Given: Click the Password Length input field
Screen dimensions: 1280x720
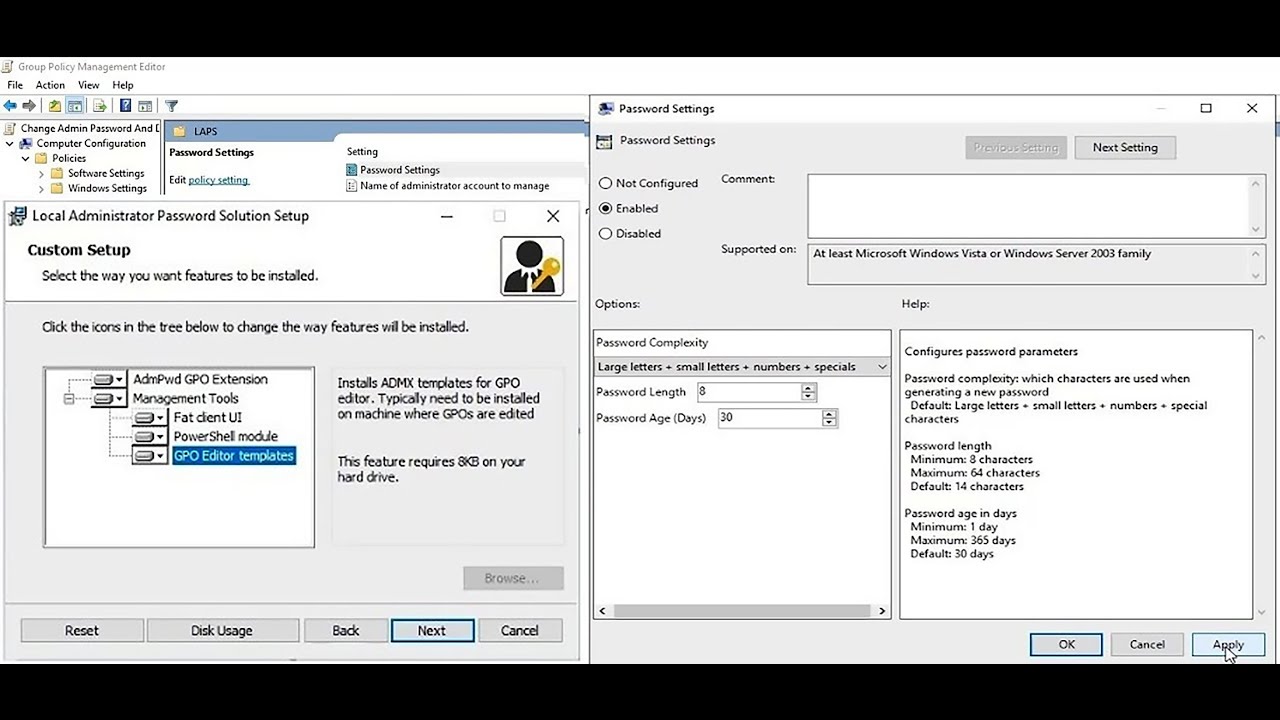Looking at the screenshot, I should tap(749, 392).
